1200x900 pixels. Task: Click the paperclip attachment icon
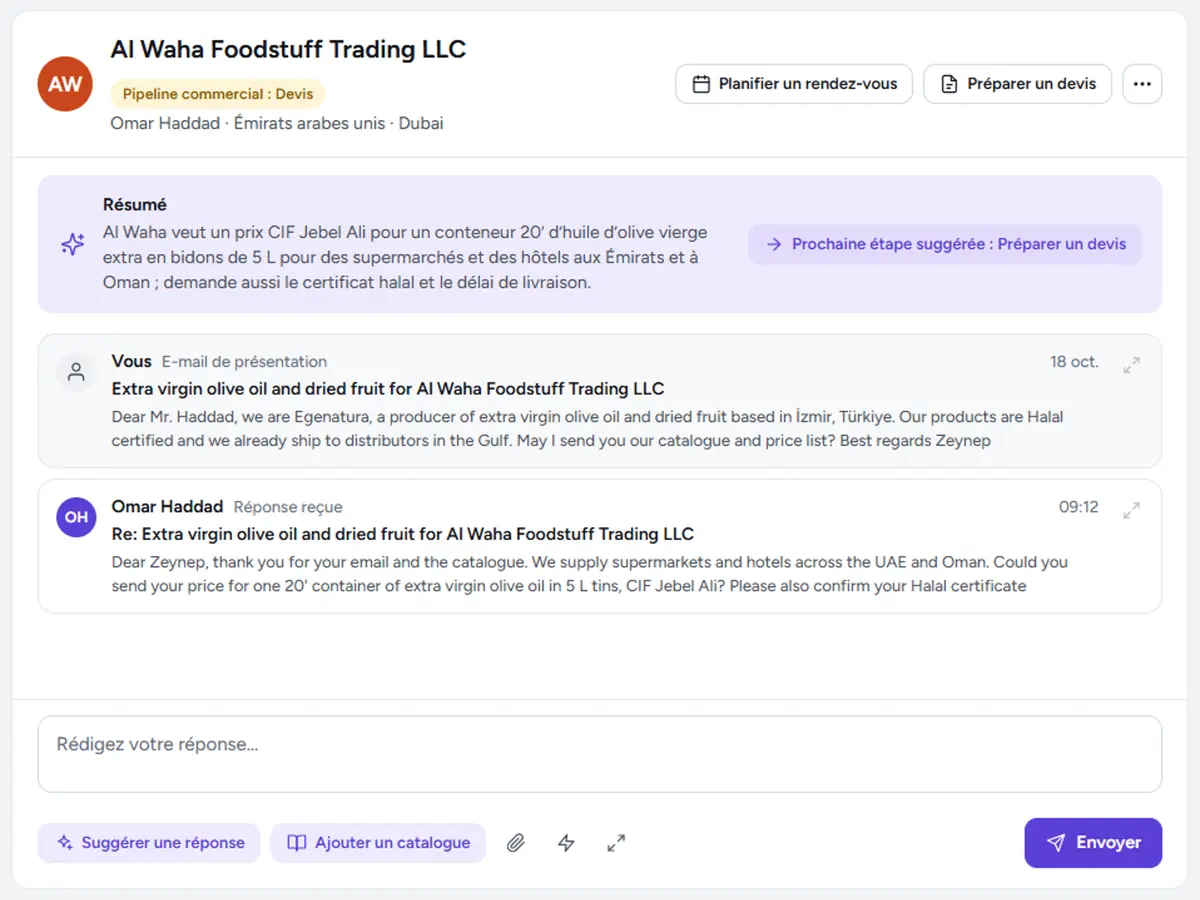coord(515,843)
